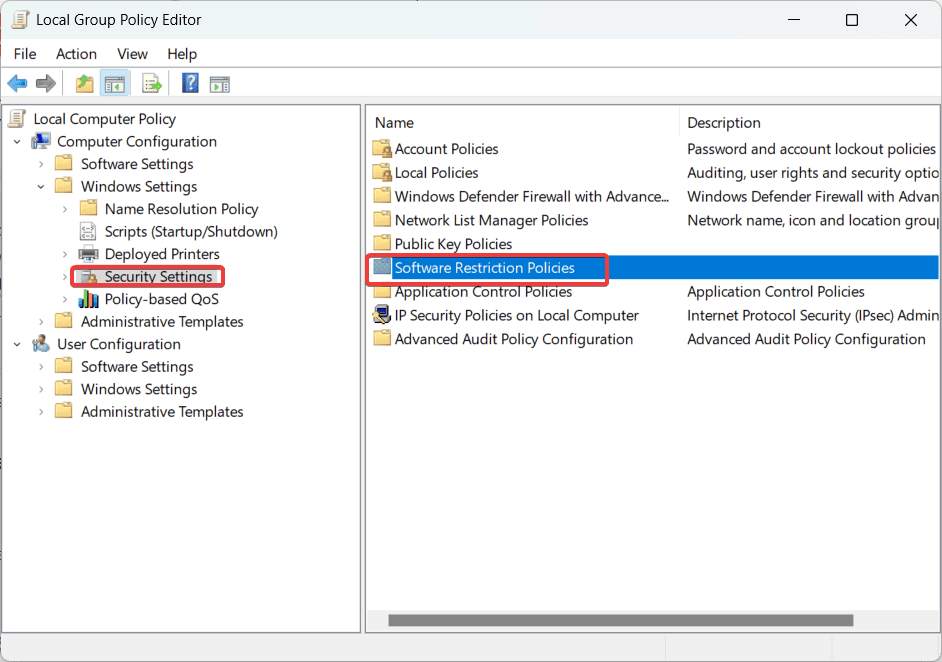This screenshot has height=662, width=942.
Task: Click the Advanced Audit Policy Configuration folder icon
Action: pos(382,338)
